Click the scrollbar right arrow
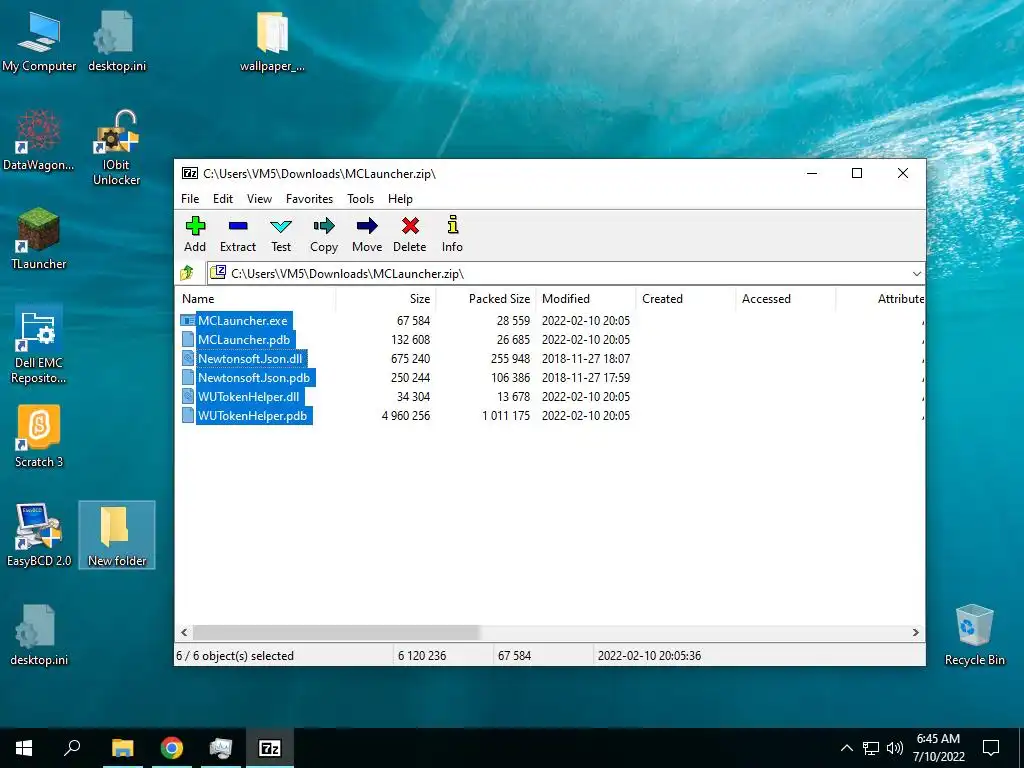1024x768 pixels. (x=916, y=632)
